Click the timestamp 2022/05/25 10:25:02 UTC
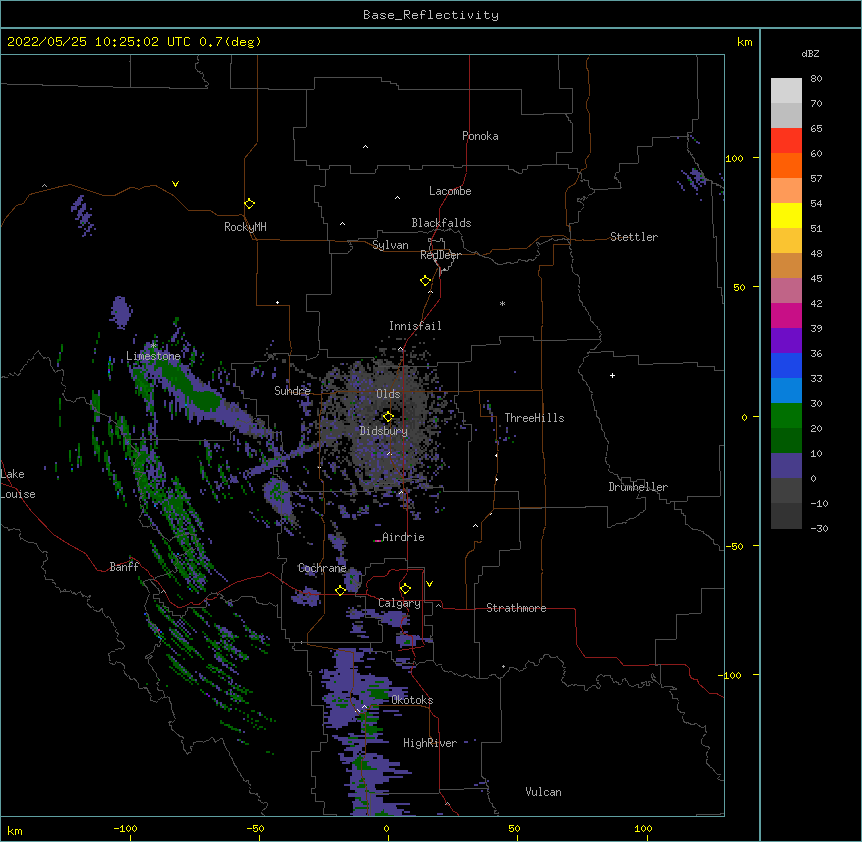 pos(99,42)
